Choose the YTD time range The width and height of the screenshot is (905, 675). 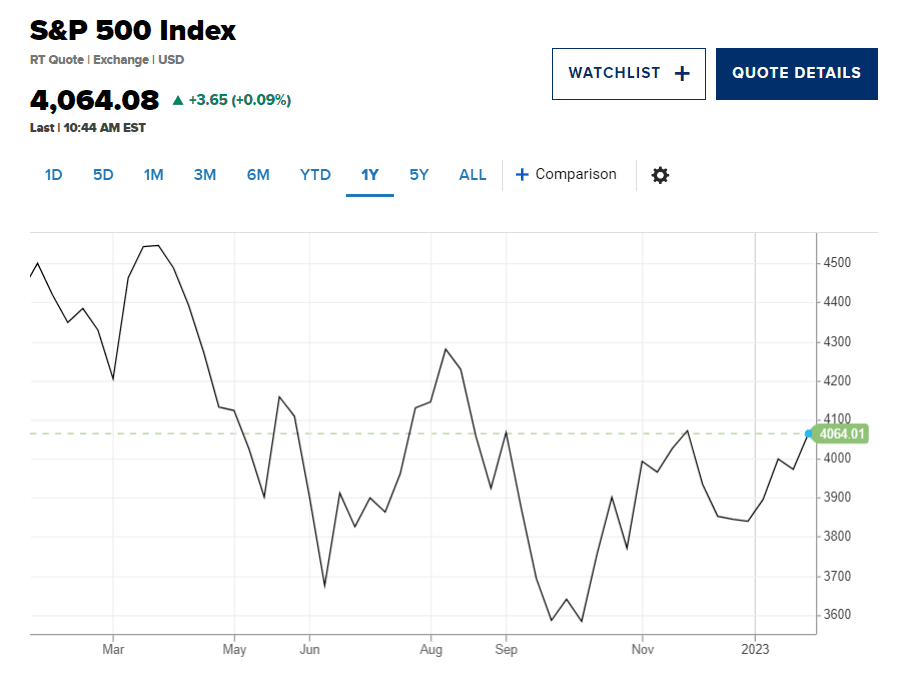click(x=315, y=175)
